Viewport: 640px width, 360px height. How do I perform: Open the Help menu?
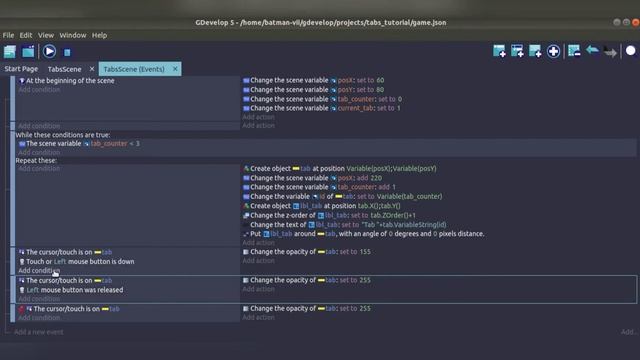(x=99, y=36)
